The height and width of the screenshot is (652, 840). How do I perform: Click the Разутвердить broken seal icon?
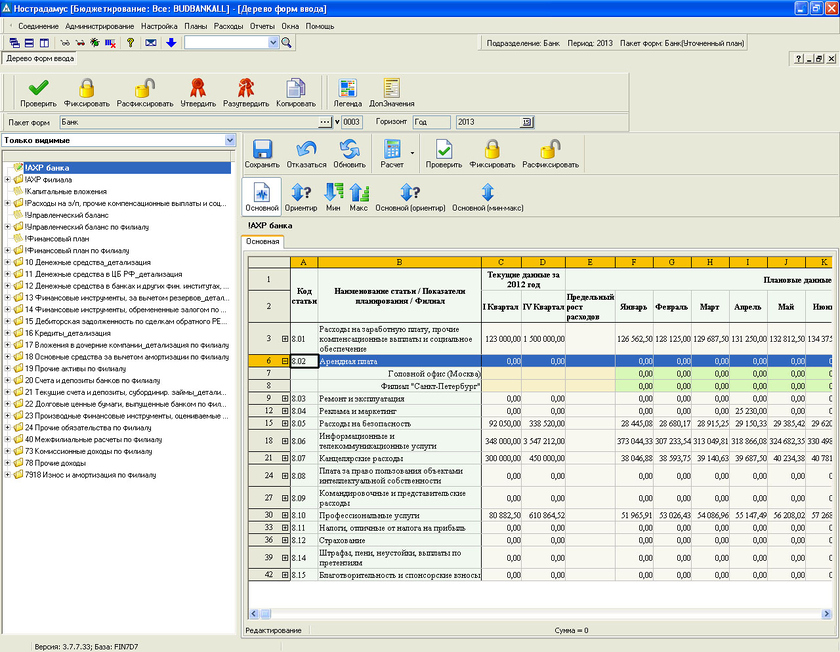[245, 92]
